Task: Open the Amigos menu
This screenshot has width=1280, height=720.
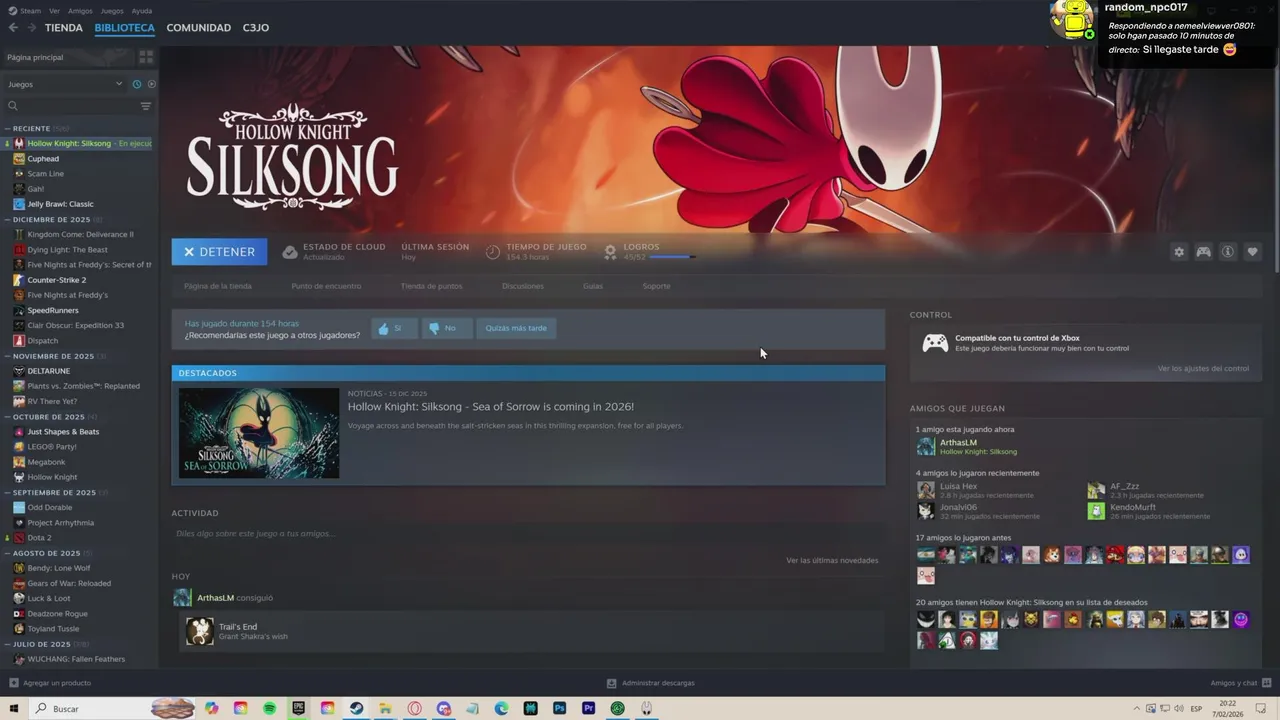Action: click(80, 11)
